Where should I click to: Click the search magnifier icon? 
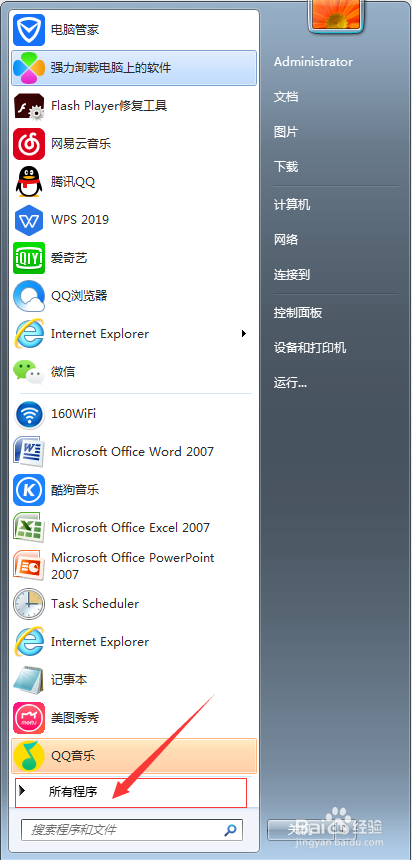point(232,829)
